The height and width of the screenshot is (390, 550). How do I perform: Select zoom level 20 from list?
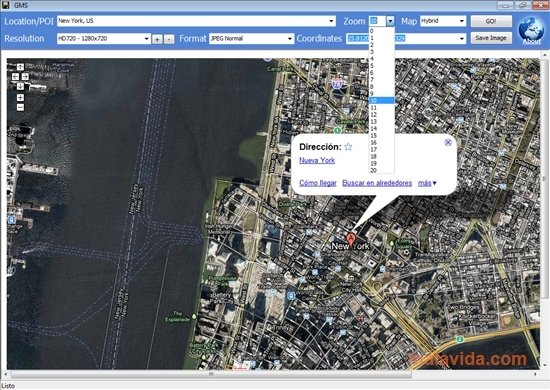tap(381, 170)
